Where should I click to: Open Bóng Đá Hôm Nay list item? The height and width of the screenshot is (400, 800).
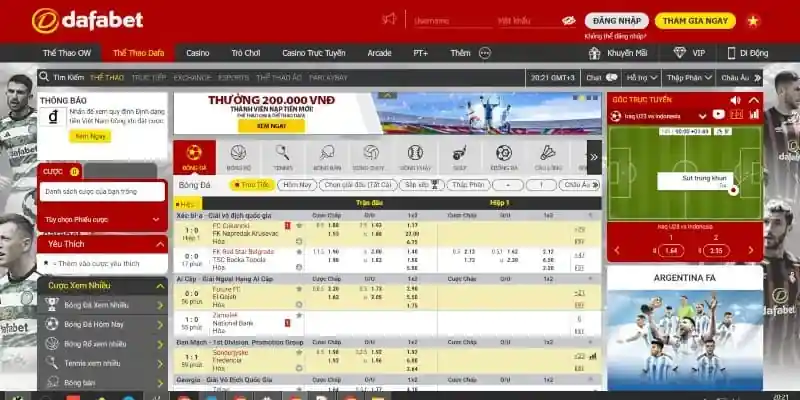pyautogui.click(x=103, y=324)
